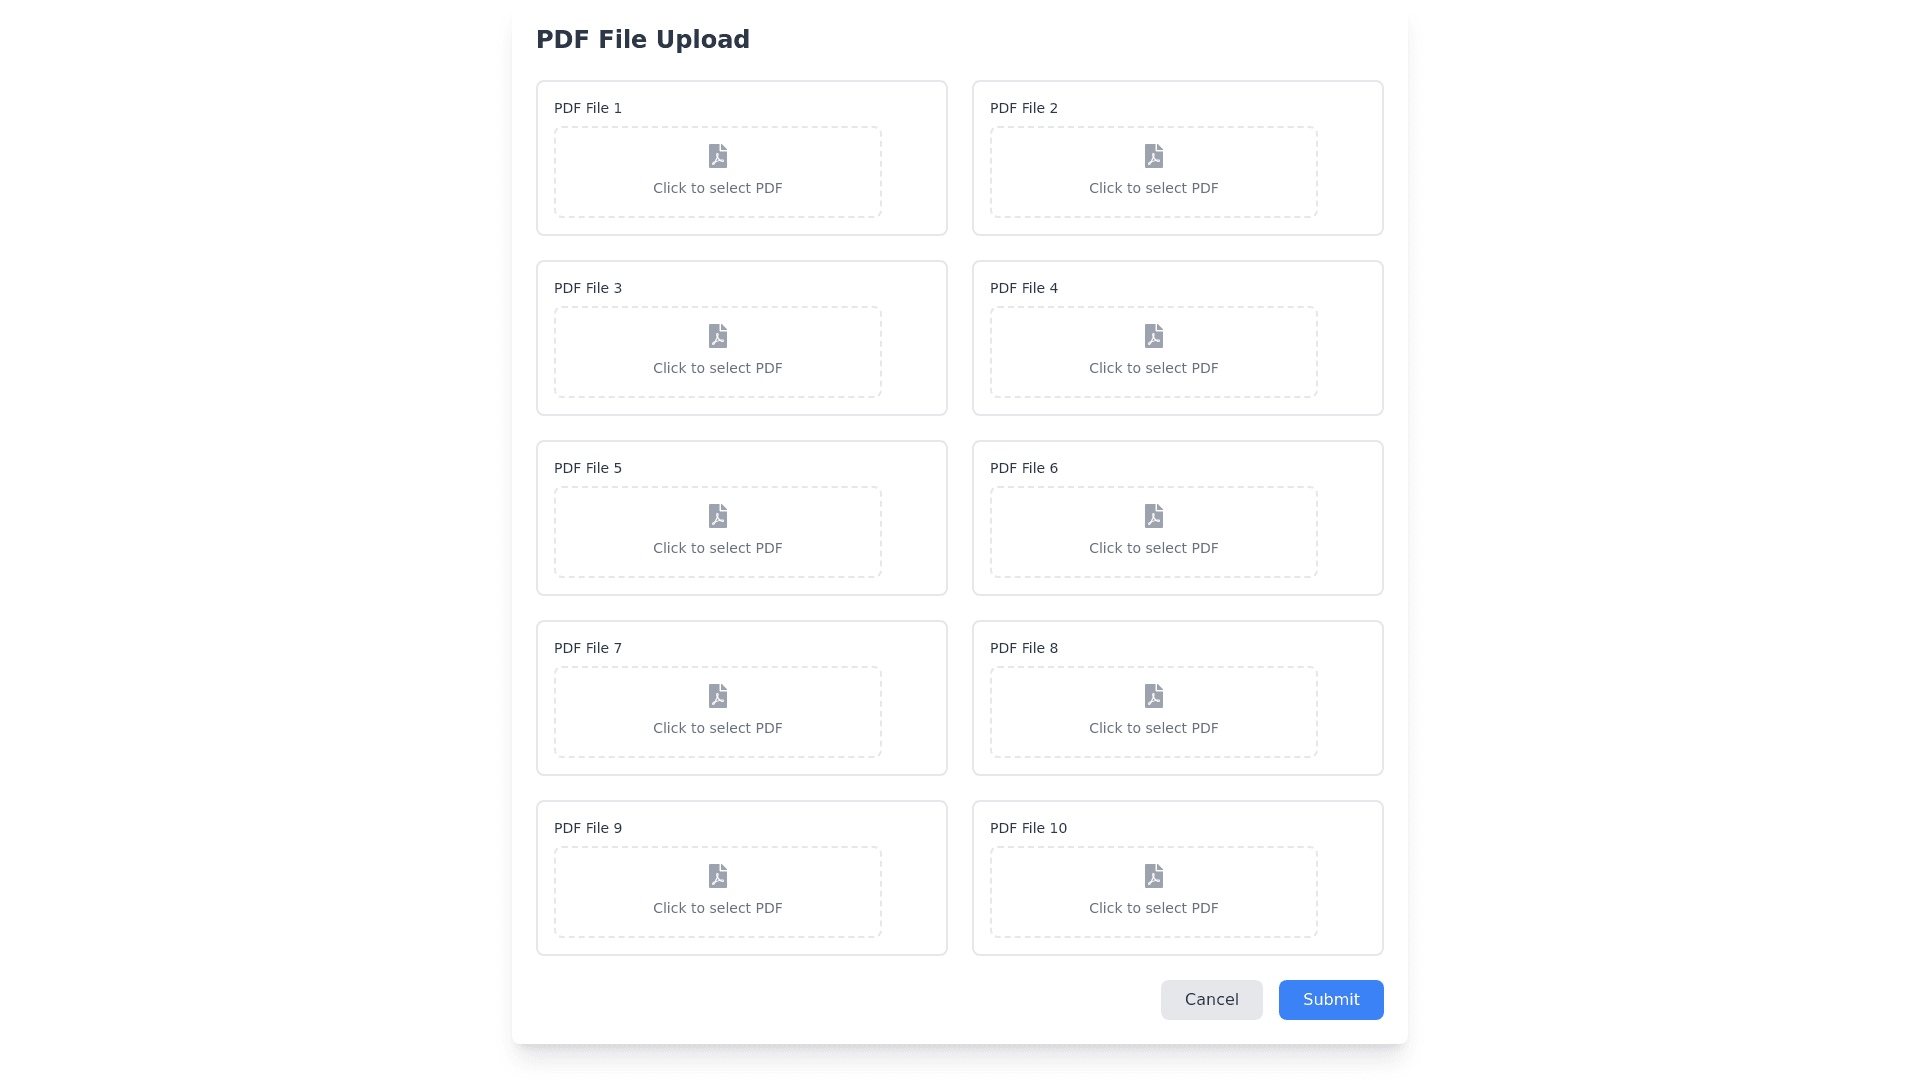
Task: Cancel the PDF file upload
Action: (x=1211, y=1000)
